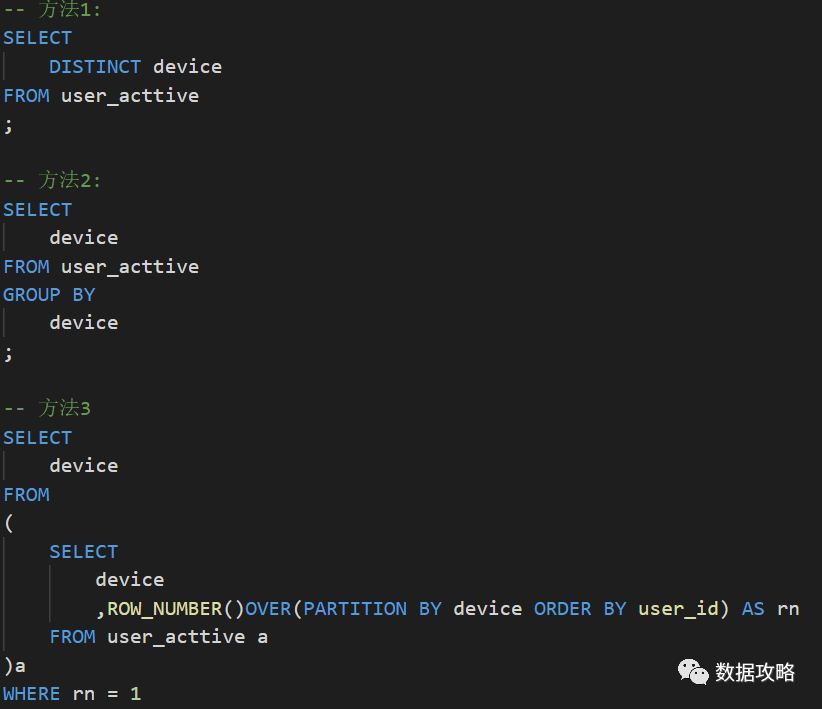The image size is (822, 709).
Task: Click the number 1 in the WHERE condition
Action: [135, 693]
